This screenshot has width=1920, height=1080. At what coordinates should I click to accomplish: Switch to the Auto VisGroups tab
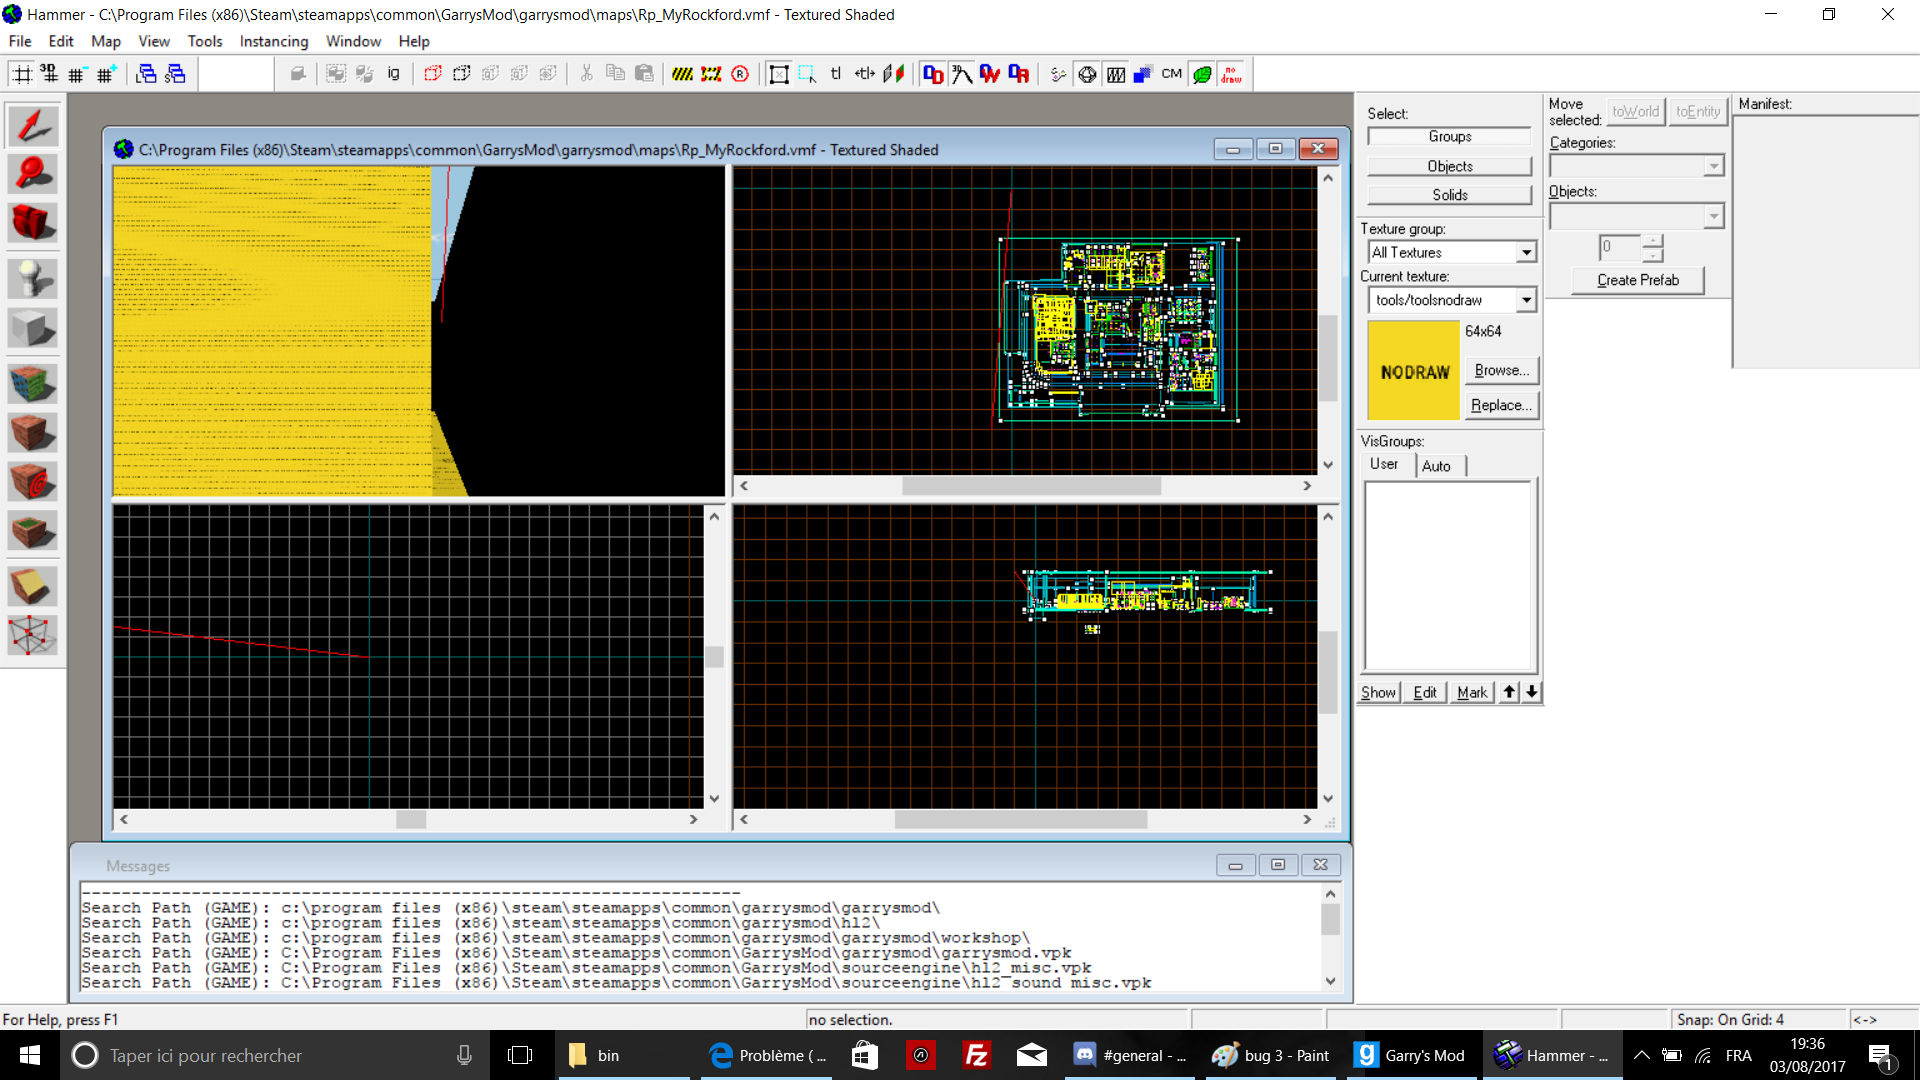coord(1436,466)
